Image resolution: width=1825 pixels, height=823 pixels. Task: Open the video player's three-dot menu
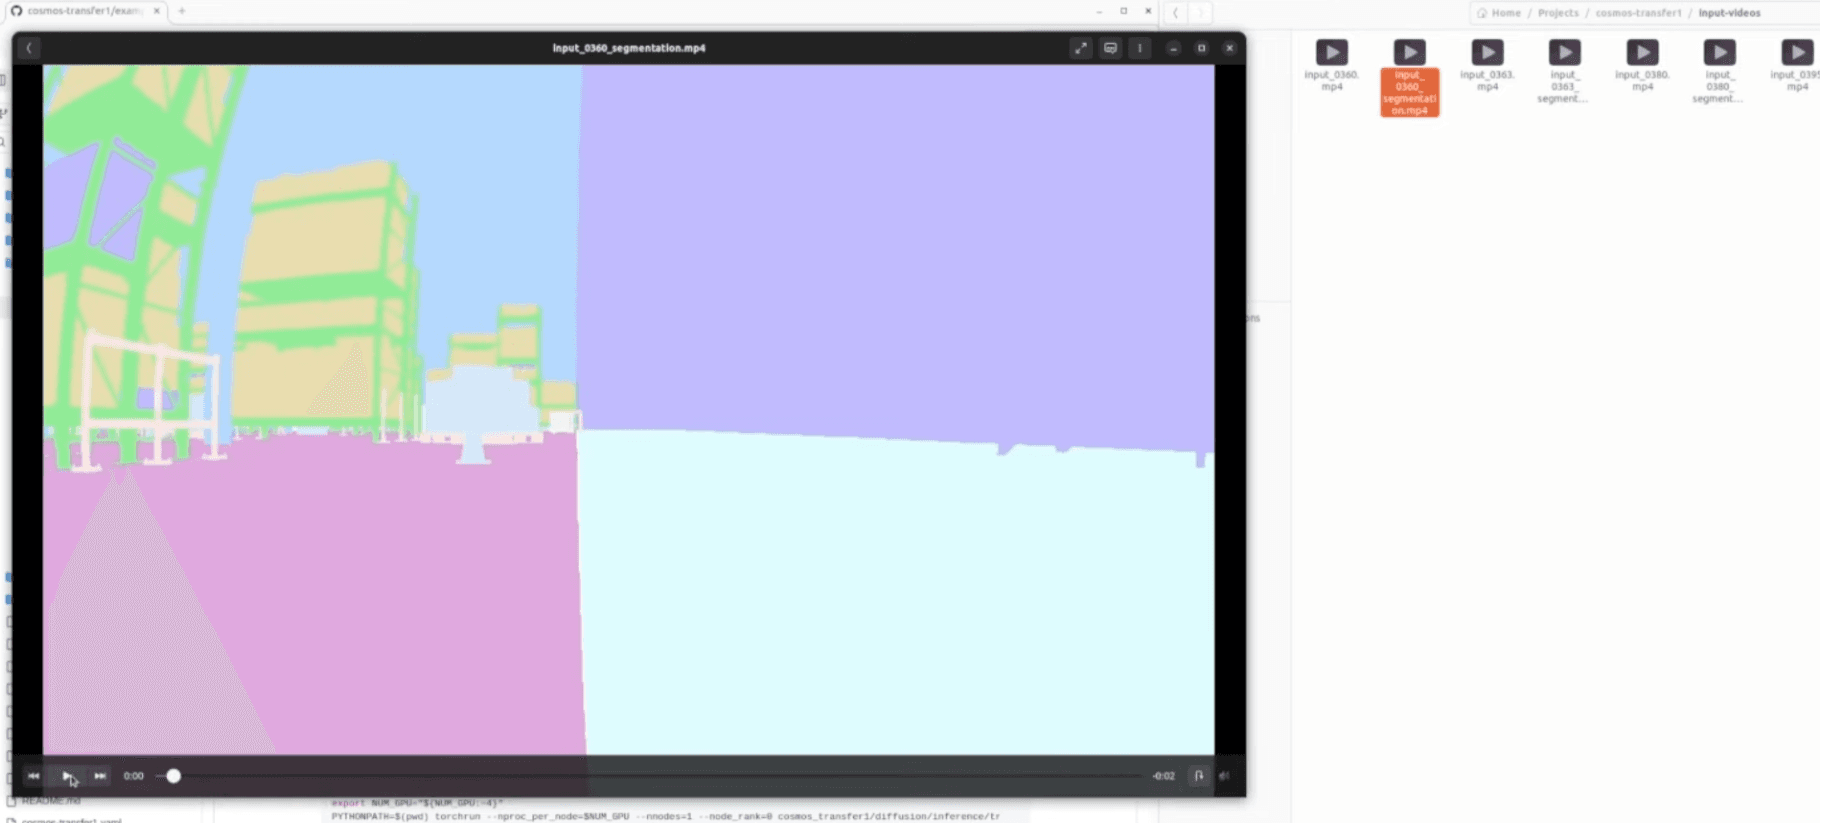[x=1140, y=48]
